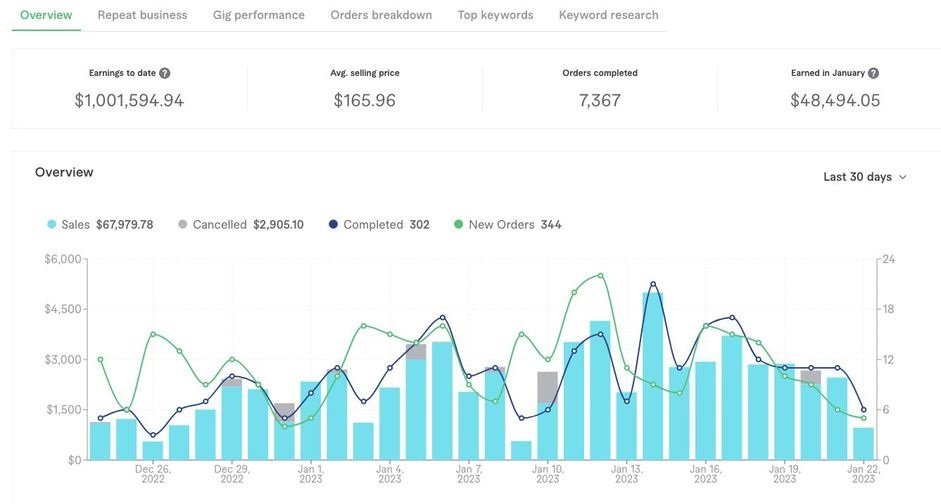Open the Gig performance tab
Image resolution: width=941 pixels, height=504 pixels.
pos(259,15)
